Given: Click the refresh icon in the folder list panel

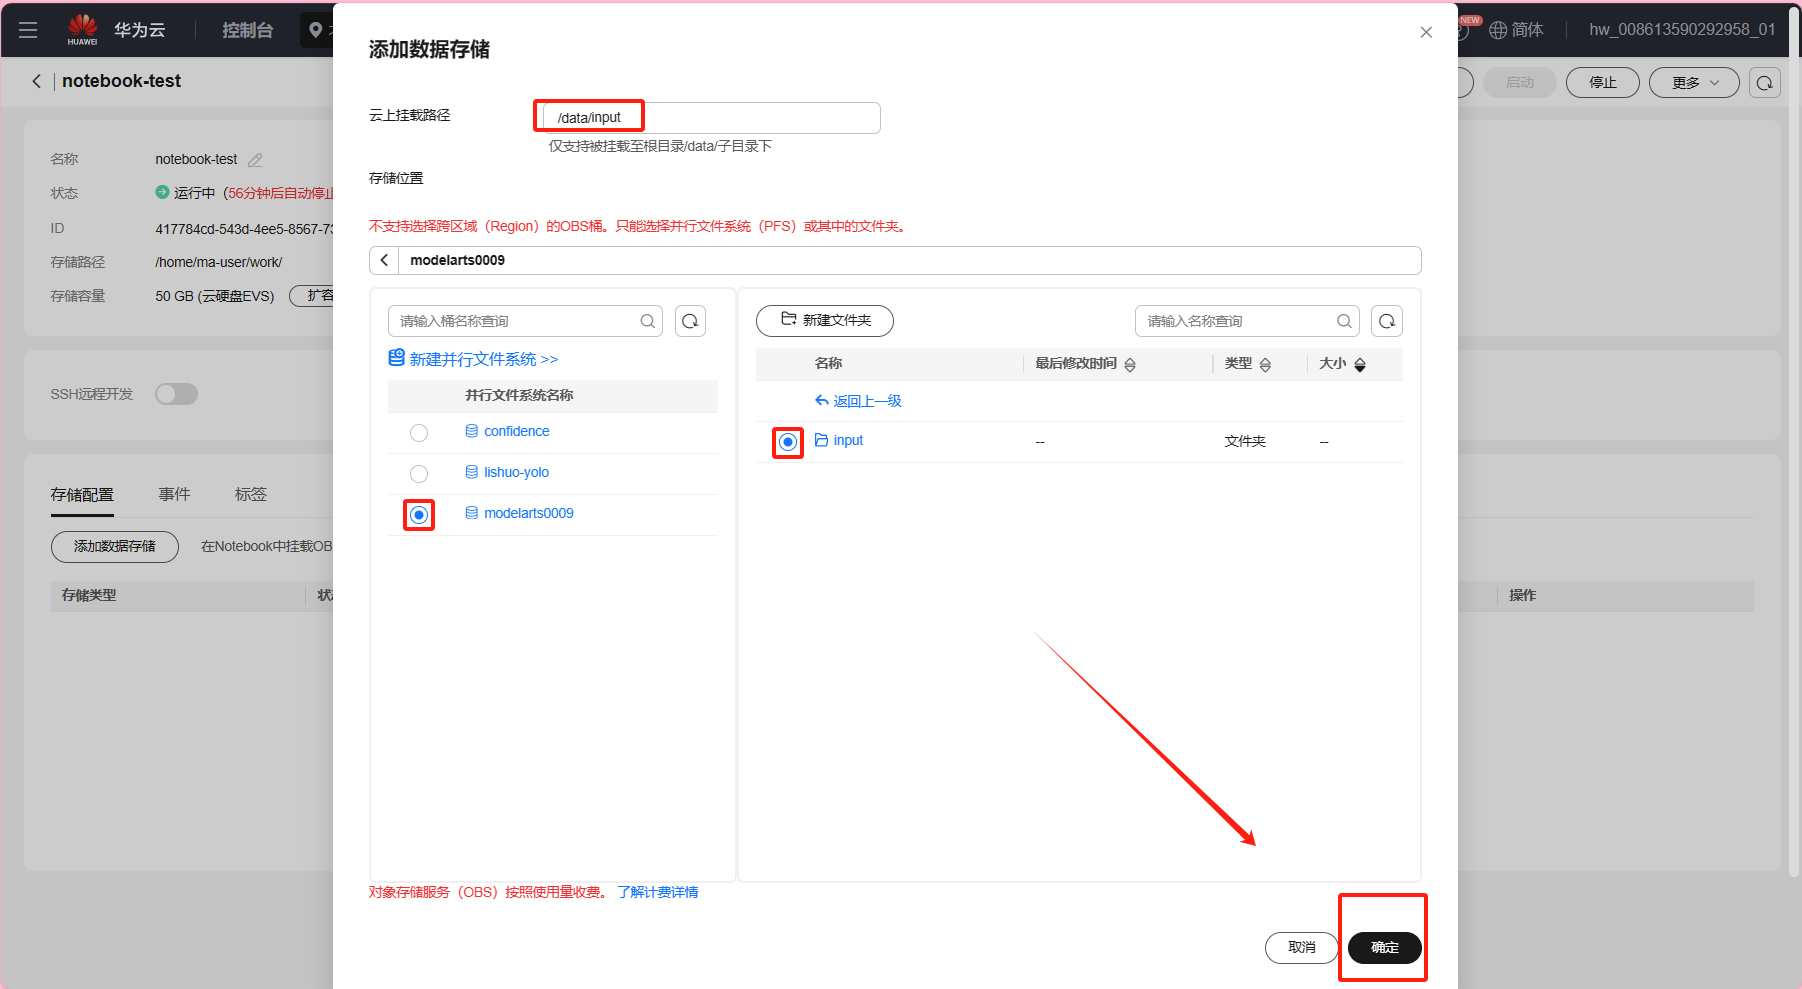Looking at the screenshot, I should (x=1387, y=320).
